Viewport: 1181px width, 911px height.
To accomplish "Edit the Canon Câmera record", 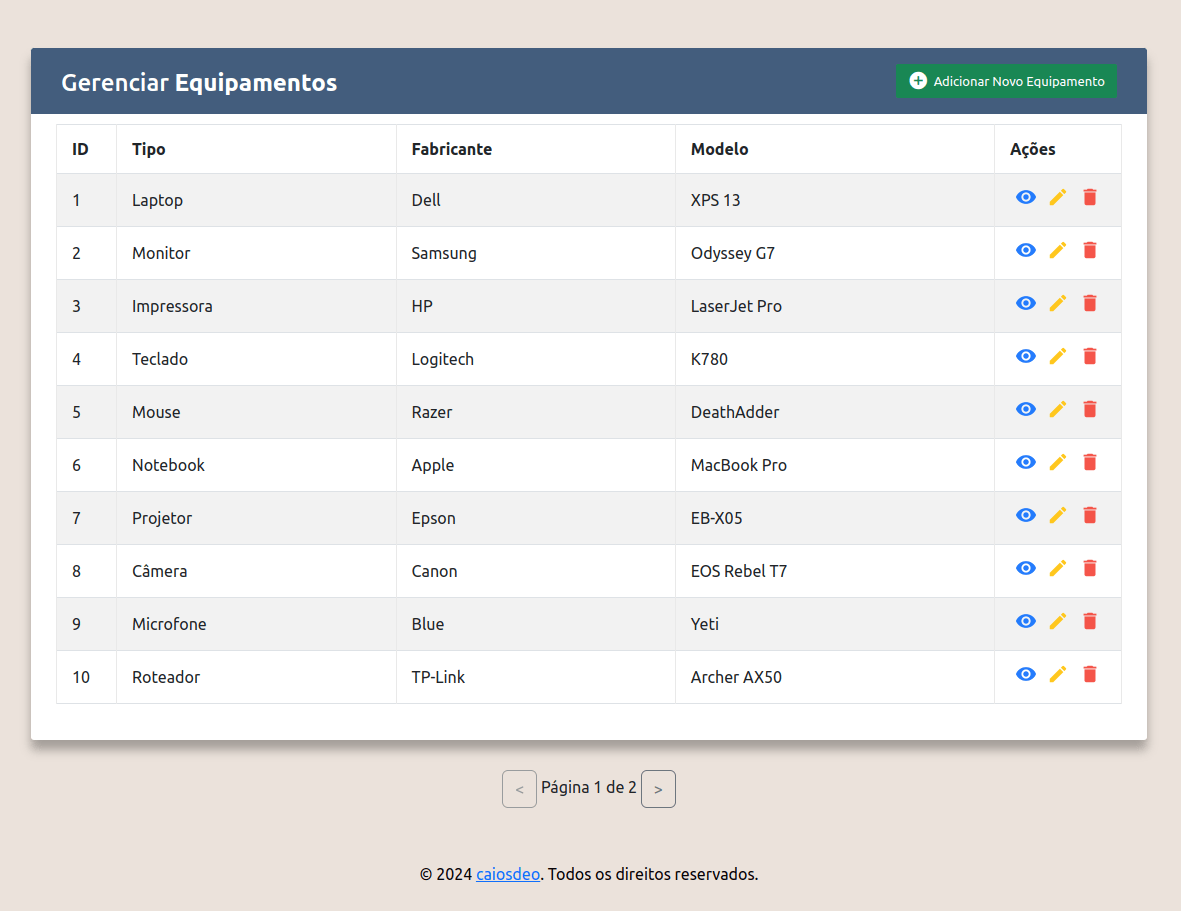I will pyautogui.click(x=1057, y=568).
